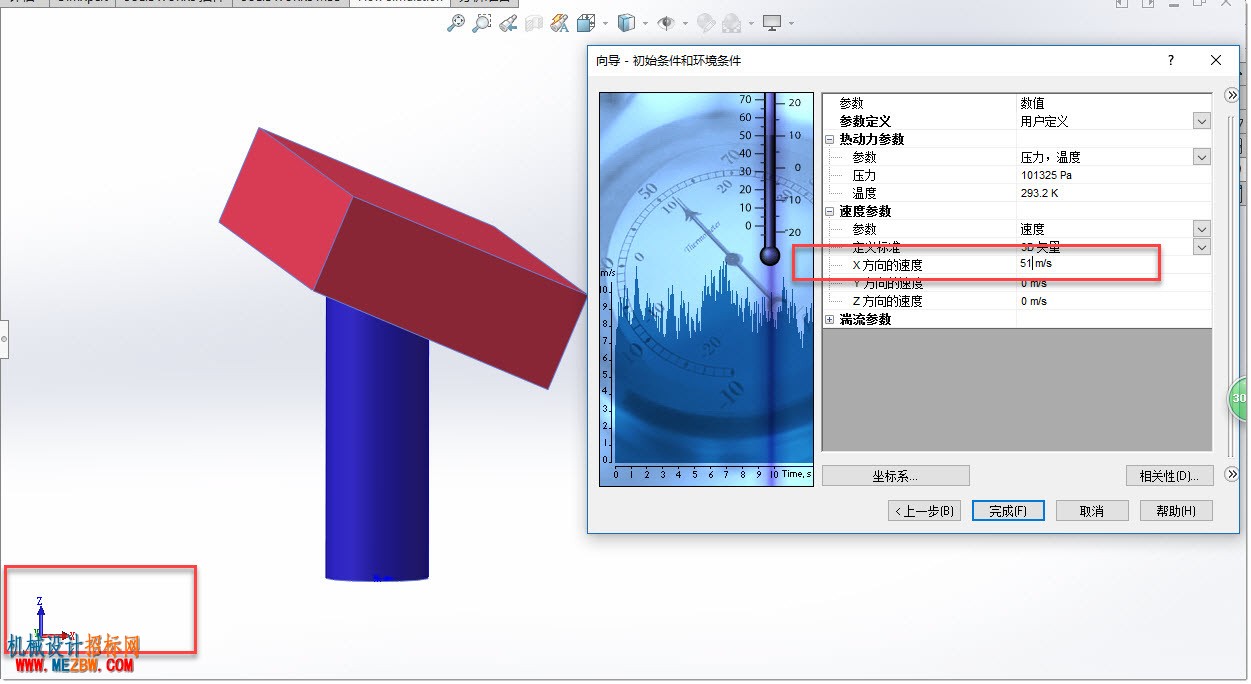Screen dimensions: 1251x684
Task: Open the View Orientation dropdown arrow
Action: pyautogui.click(x=604, y=23)
